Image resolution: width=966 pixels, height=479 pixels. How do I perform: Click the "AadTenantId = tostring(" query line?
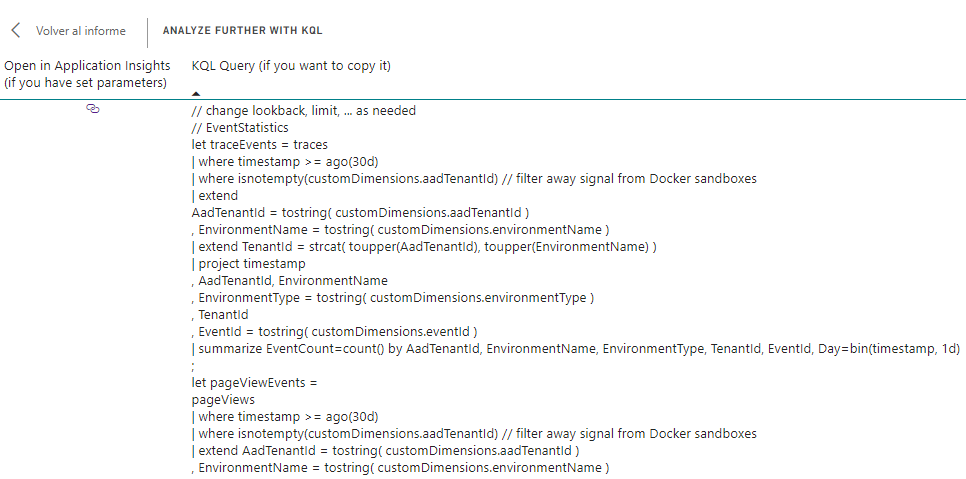pos(360,213)
